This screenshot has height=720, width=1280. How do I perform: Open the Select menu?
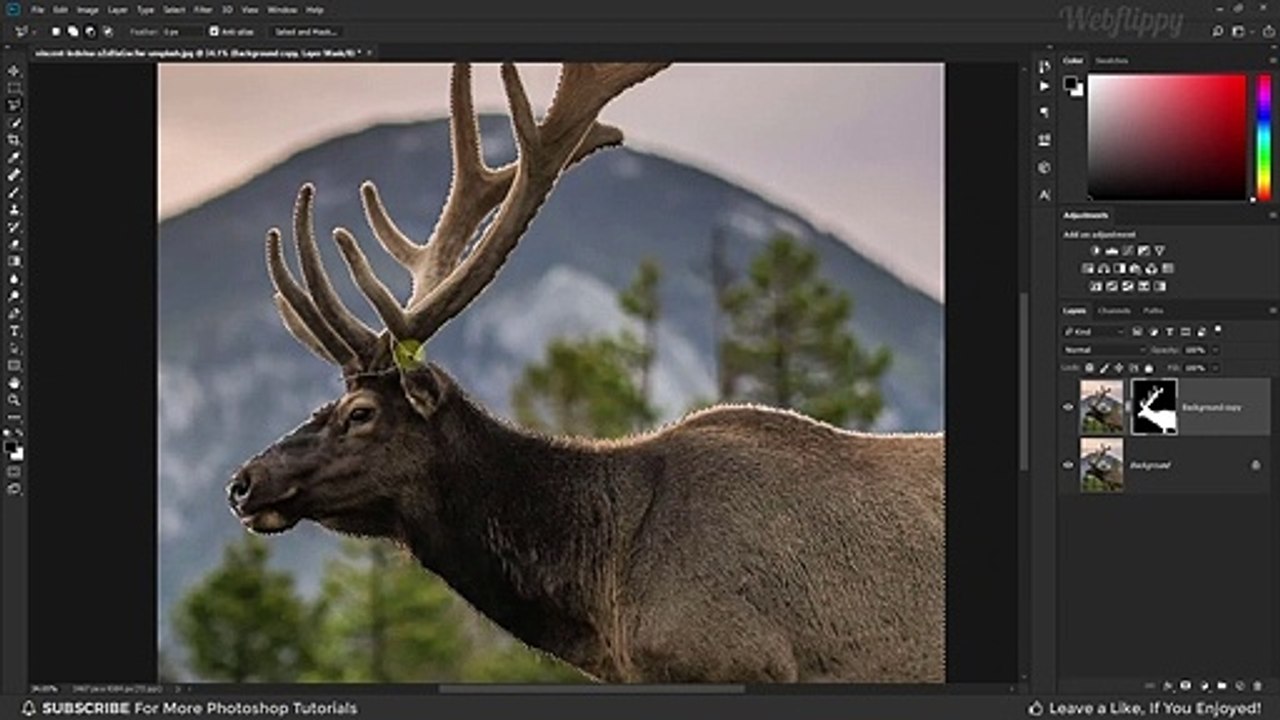click(174, 10)
